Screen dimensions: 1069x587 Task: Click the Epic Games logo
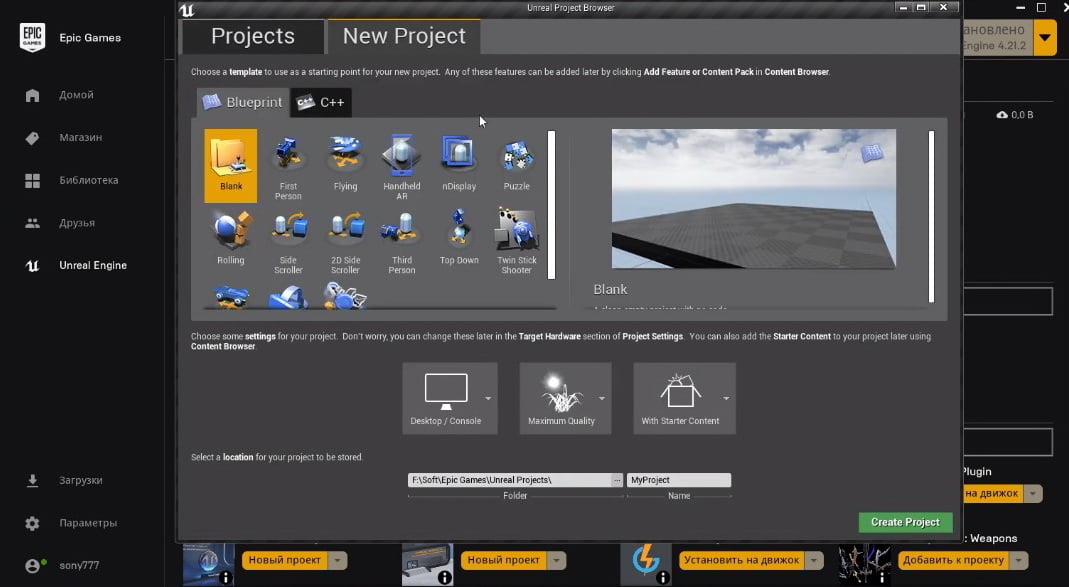coord(32,37)
